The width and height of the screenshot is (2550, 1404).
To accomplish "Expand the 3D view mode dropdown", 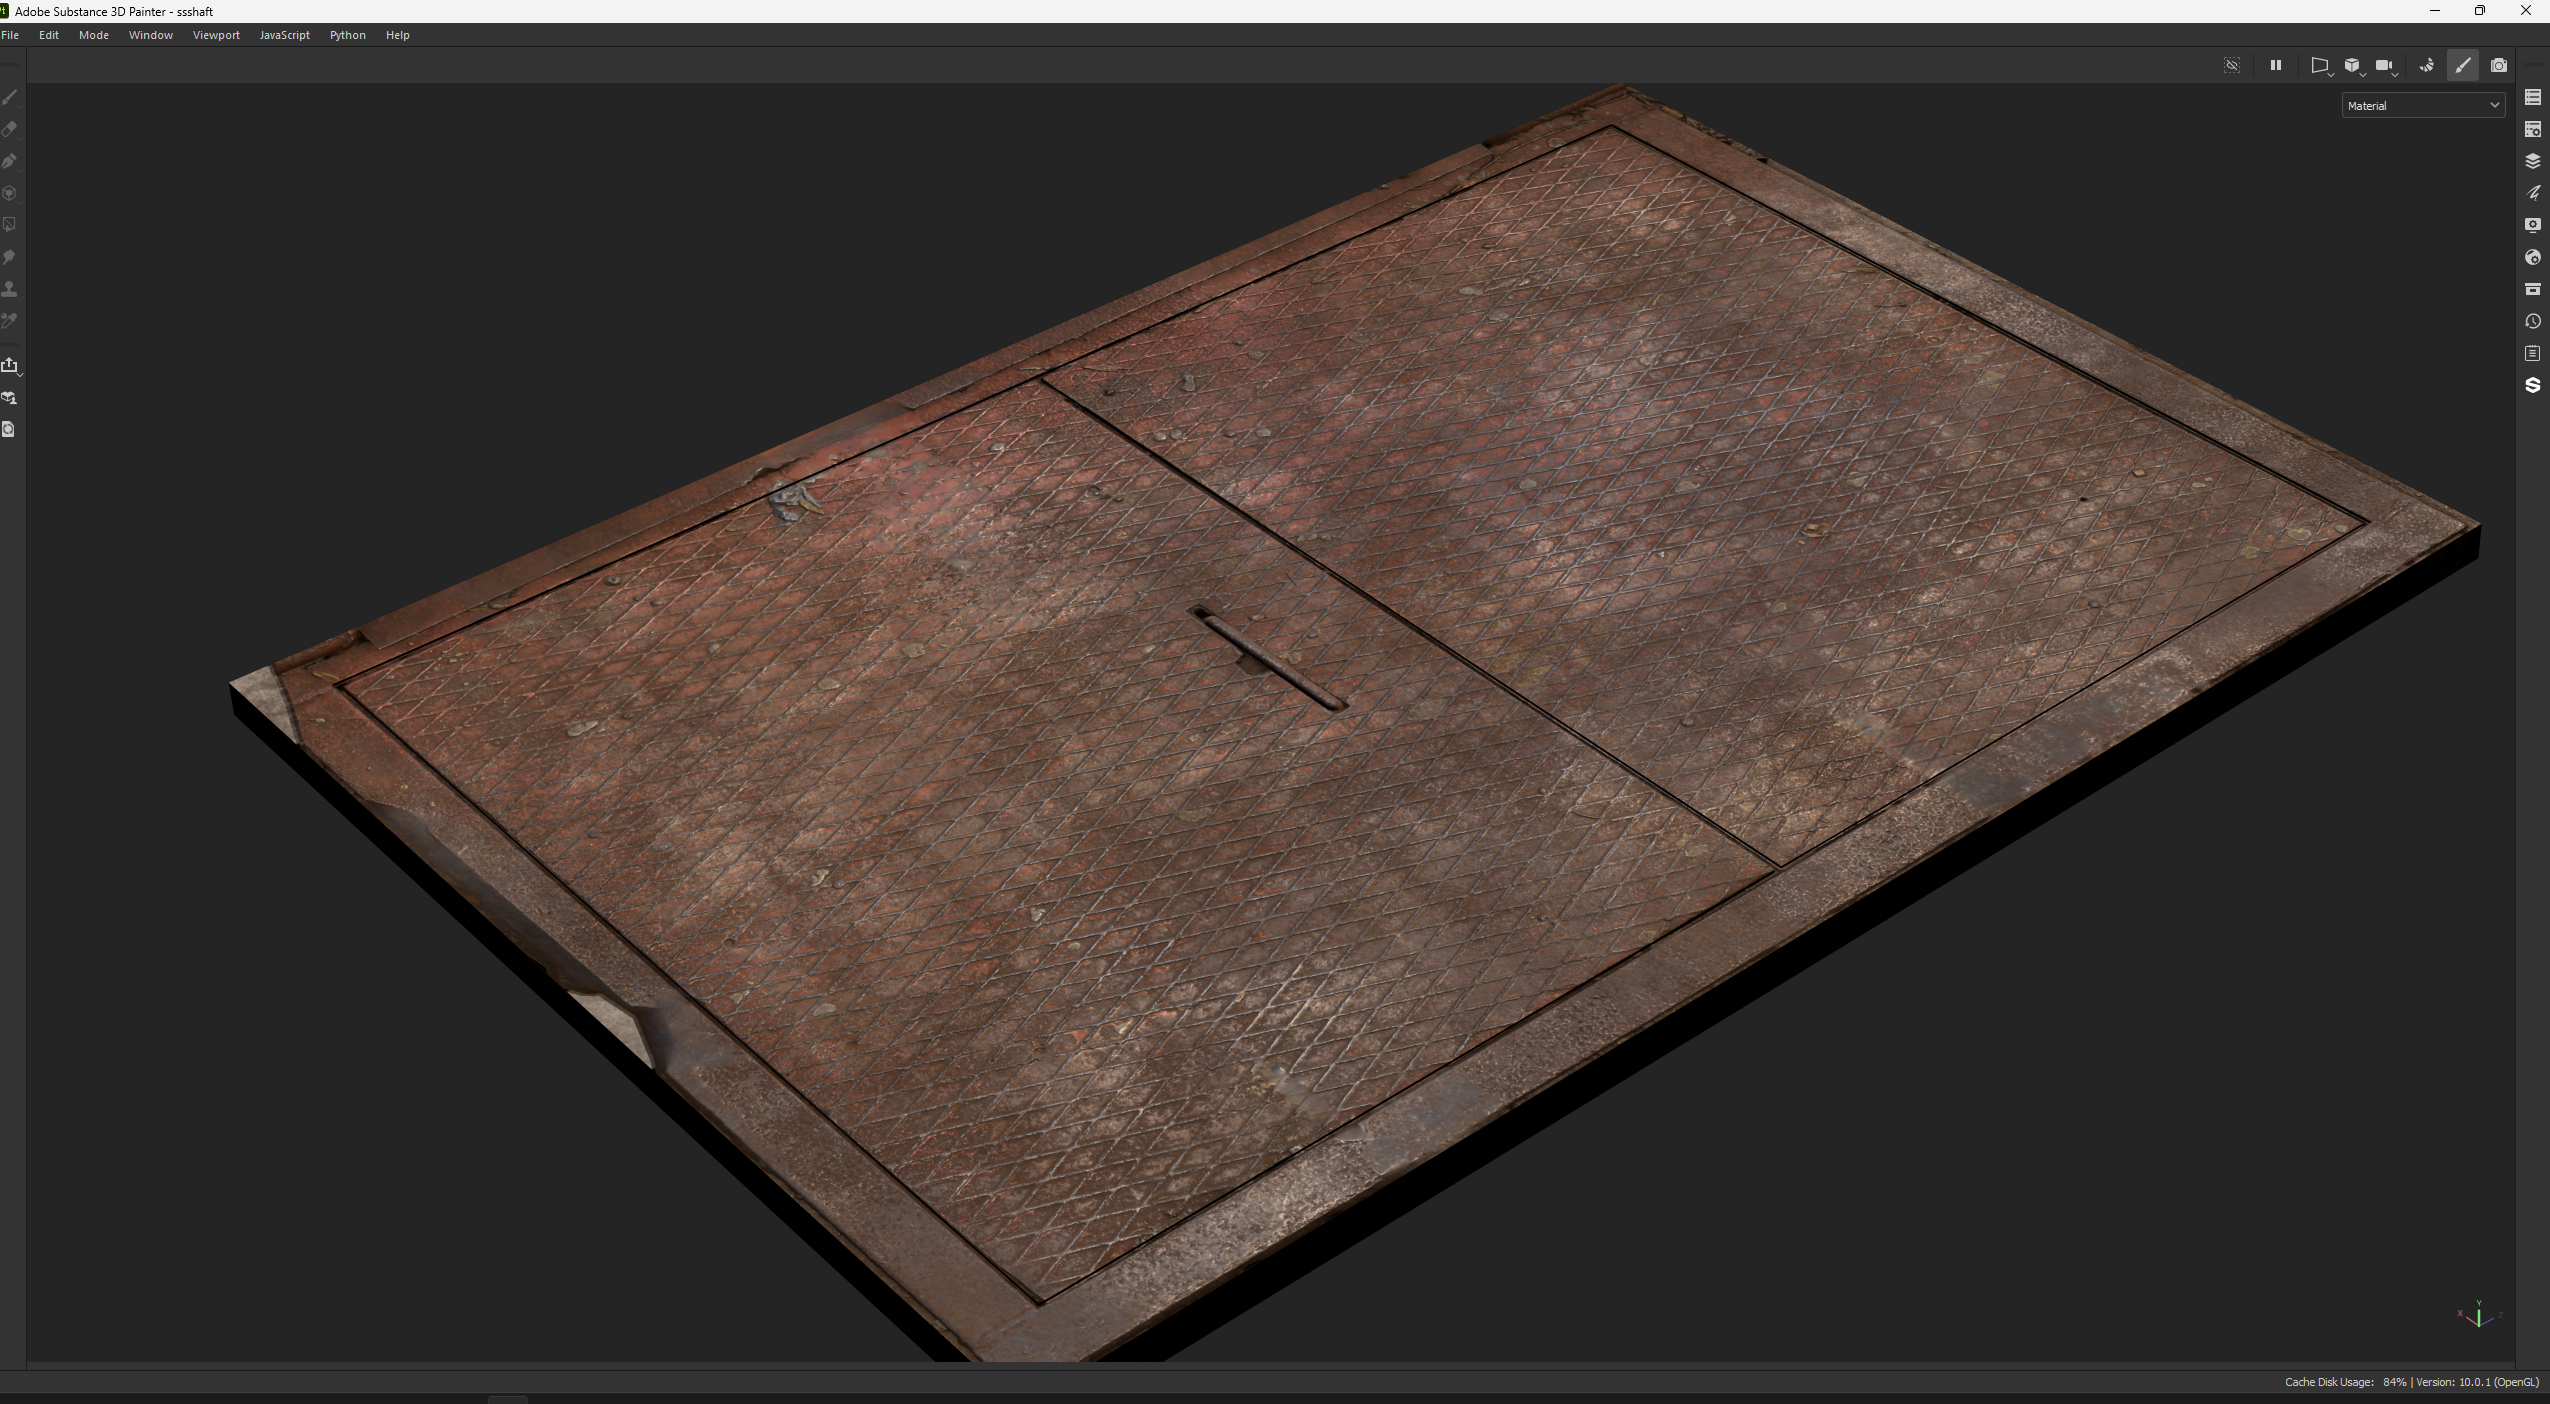I will tap(2355, 66).
